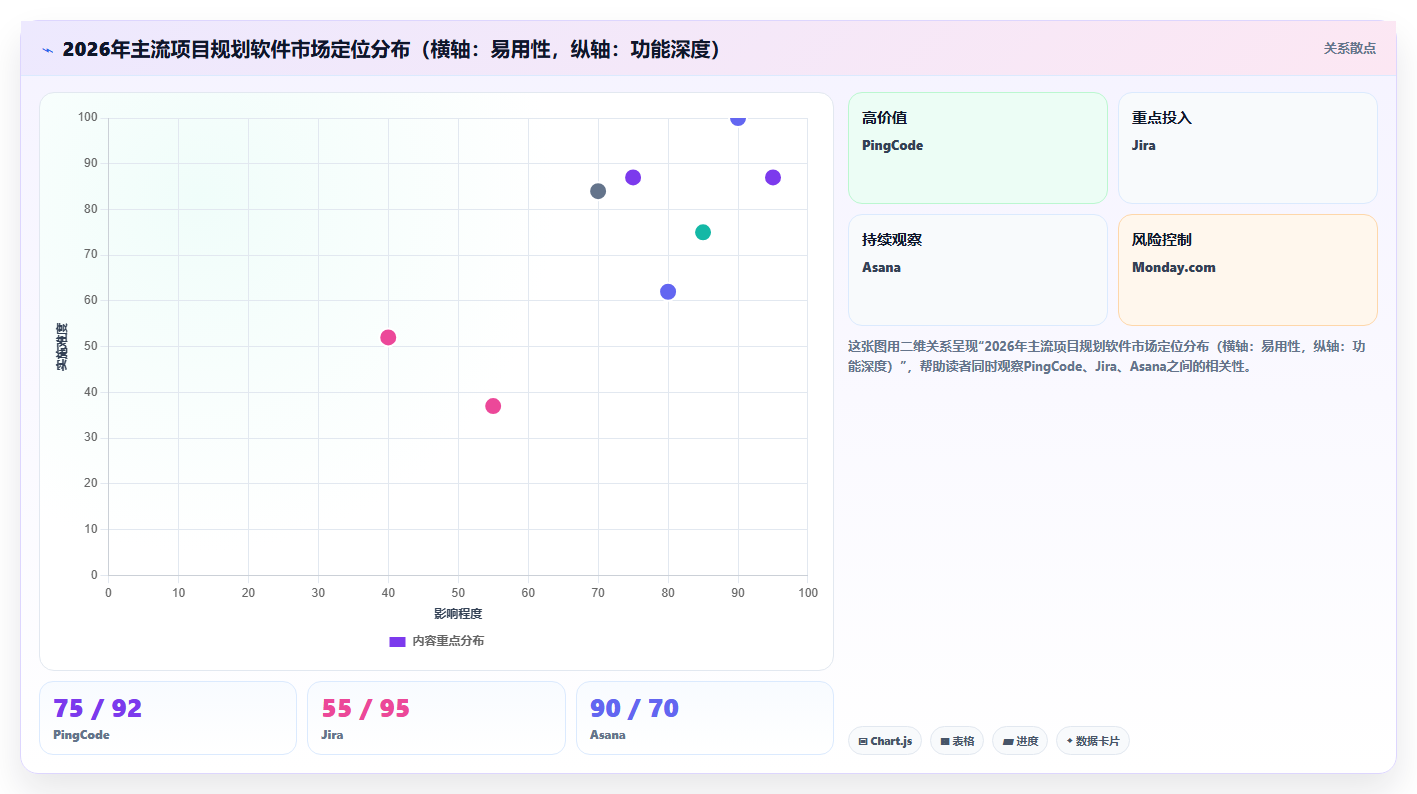Screen dimensions: 1417x794
Task: Open the 持续观察 Asana quadrant card
Action: (x=978, y=270)
